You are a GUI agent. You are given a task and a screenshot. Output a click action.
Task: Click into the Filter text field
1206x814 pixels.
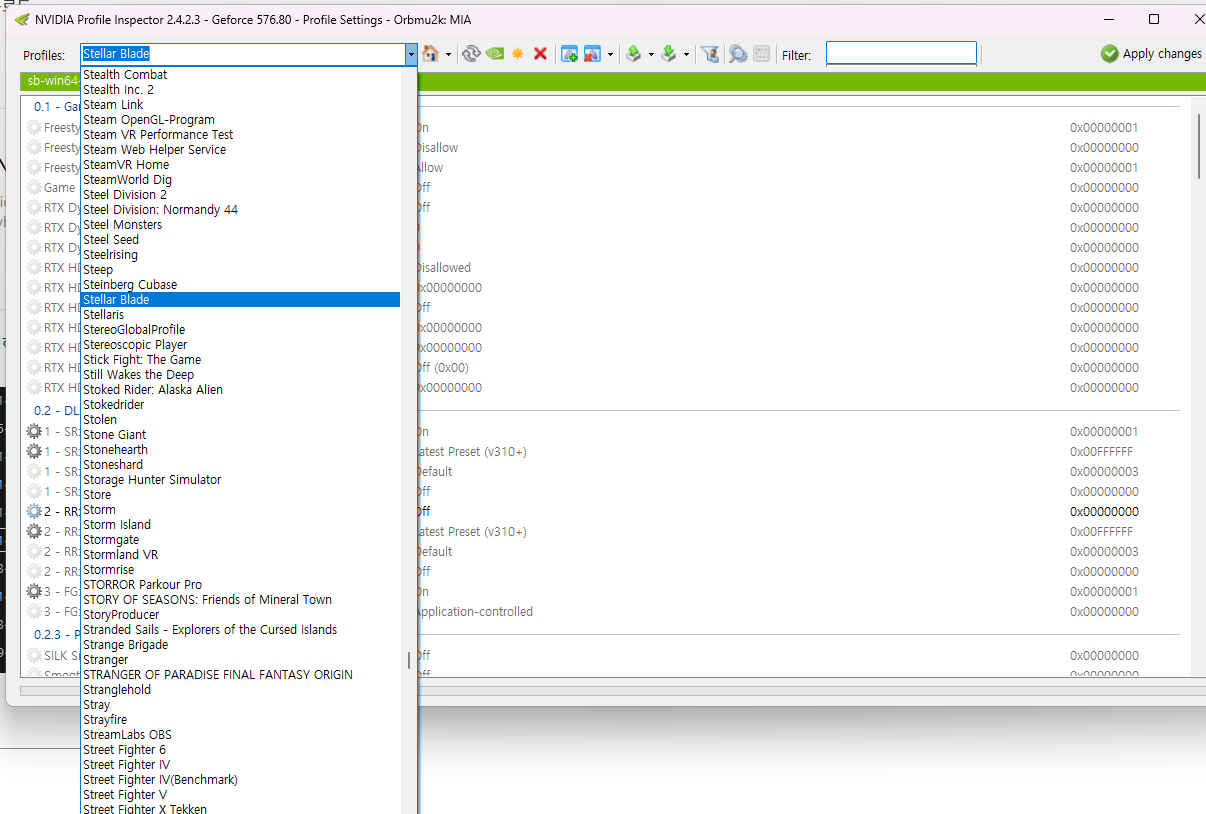pos(901,53)
